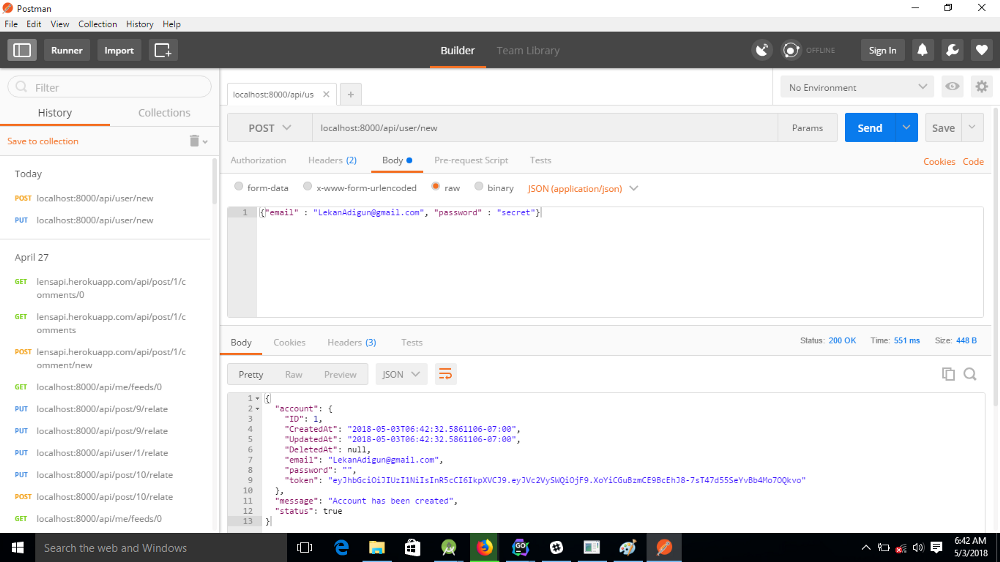Click the interceptor satellite icon
1000x562 pixels.
(x=761, y=50)
